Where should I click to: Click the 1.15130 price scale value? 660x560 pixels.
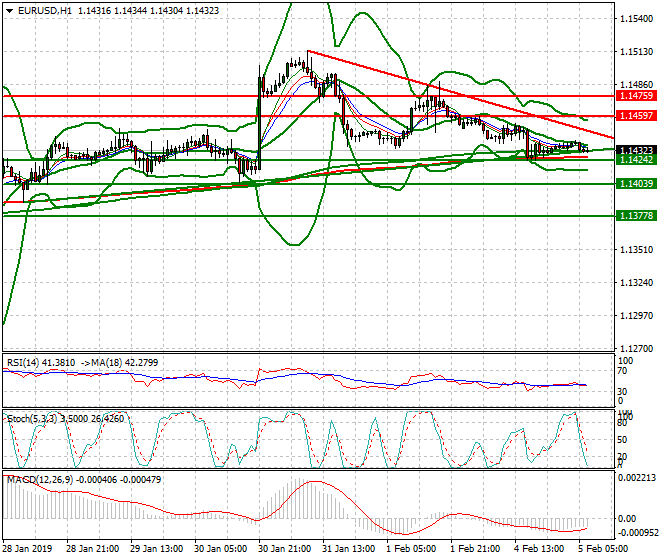tap(636, 52)
